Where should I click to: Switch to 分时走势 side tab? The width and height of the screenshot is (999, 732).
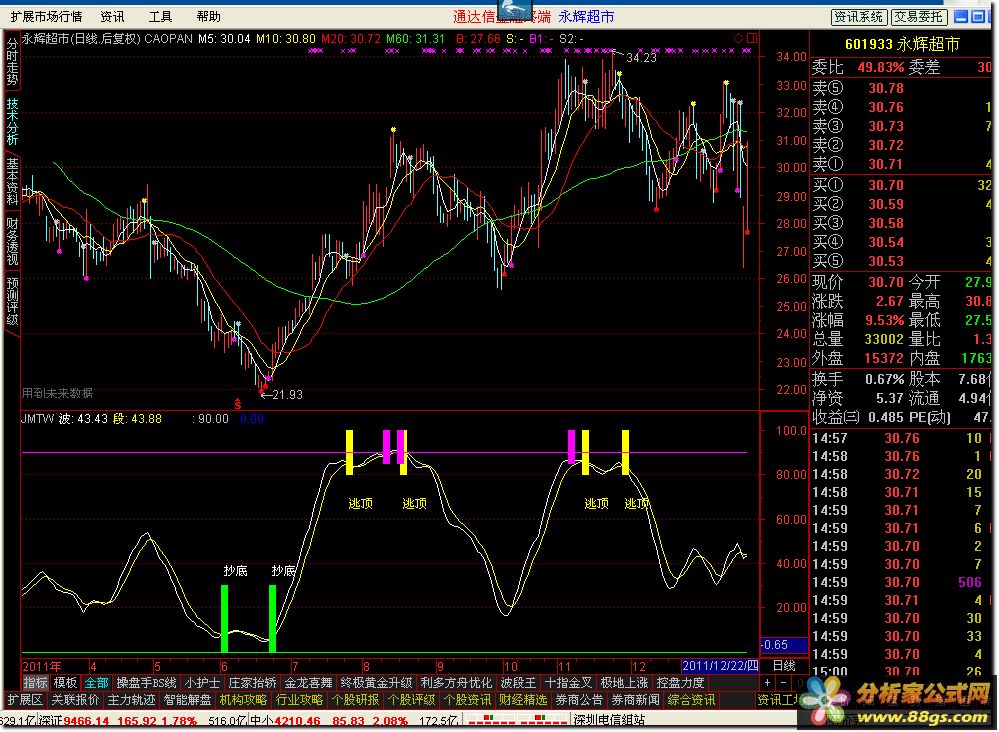(12, 61)
